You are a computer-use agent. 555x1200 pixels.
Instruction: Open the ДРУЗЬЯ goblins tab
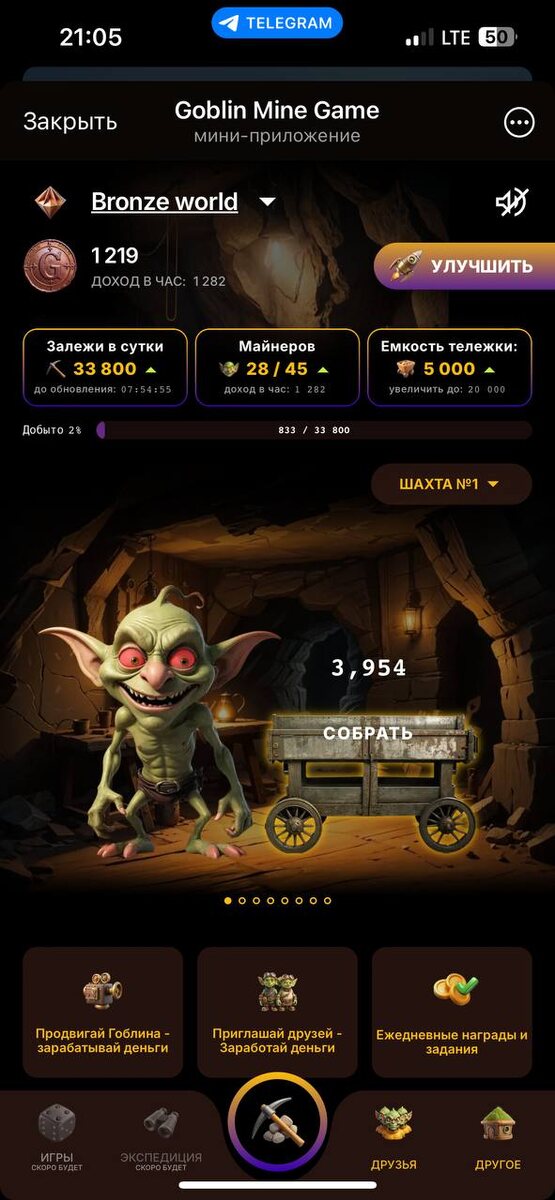click(x=393, y=1136)
